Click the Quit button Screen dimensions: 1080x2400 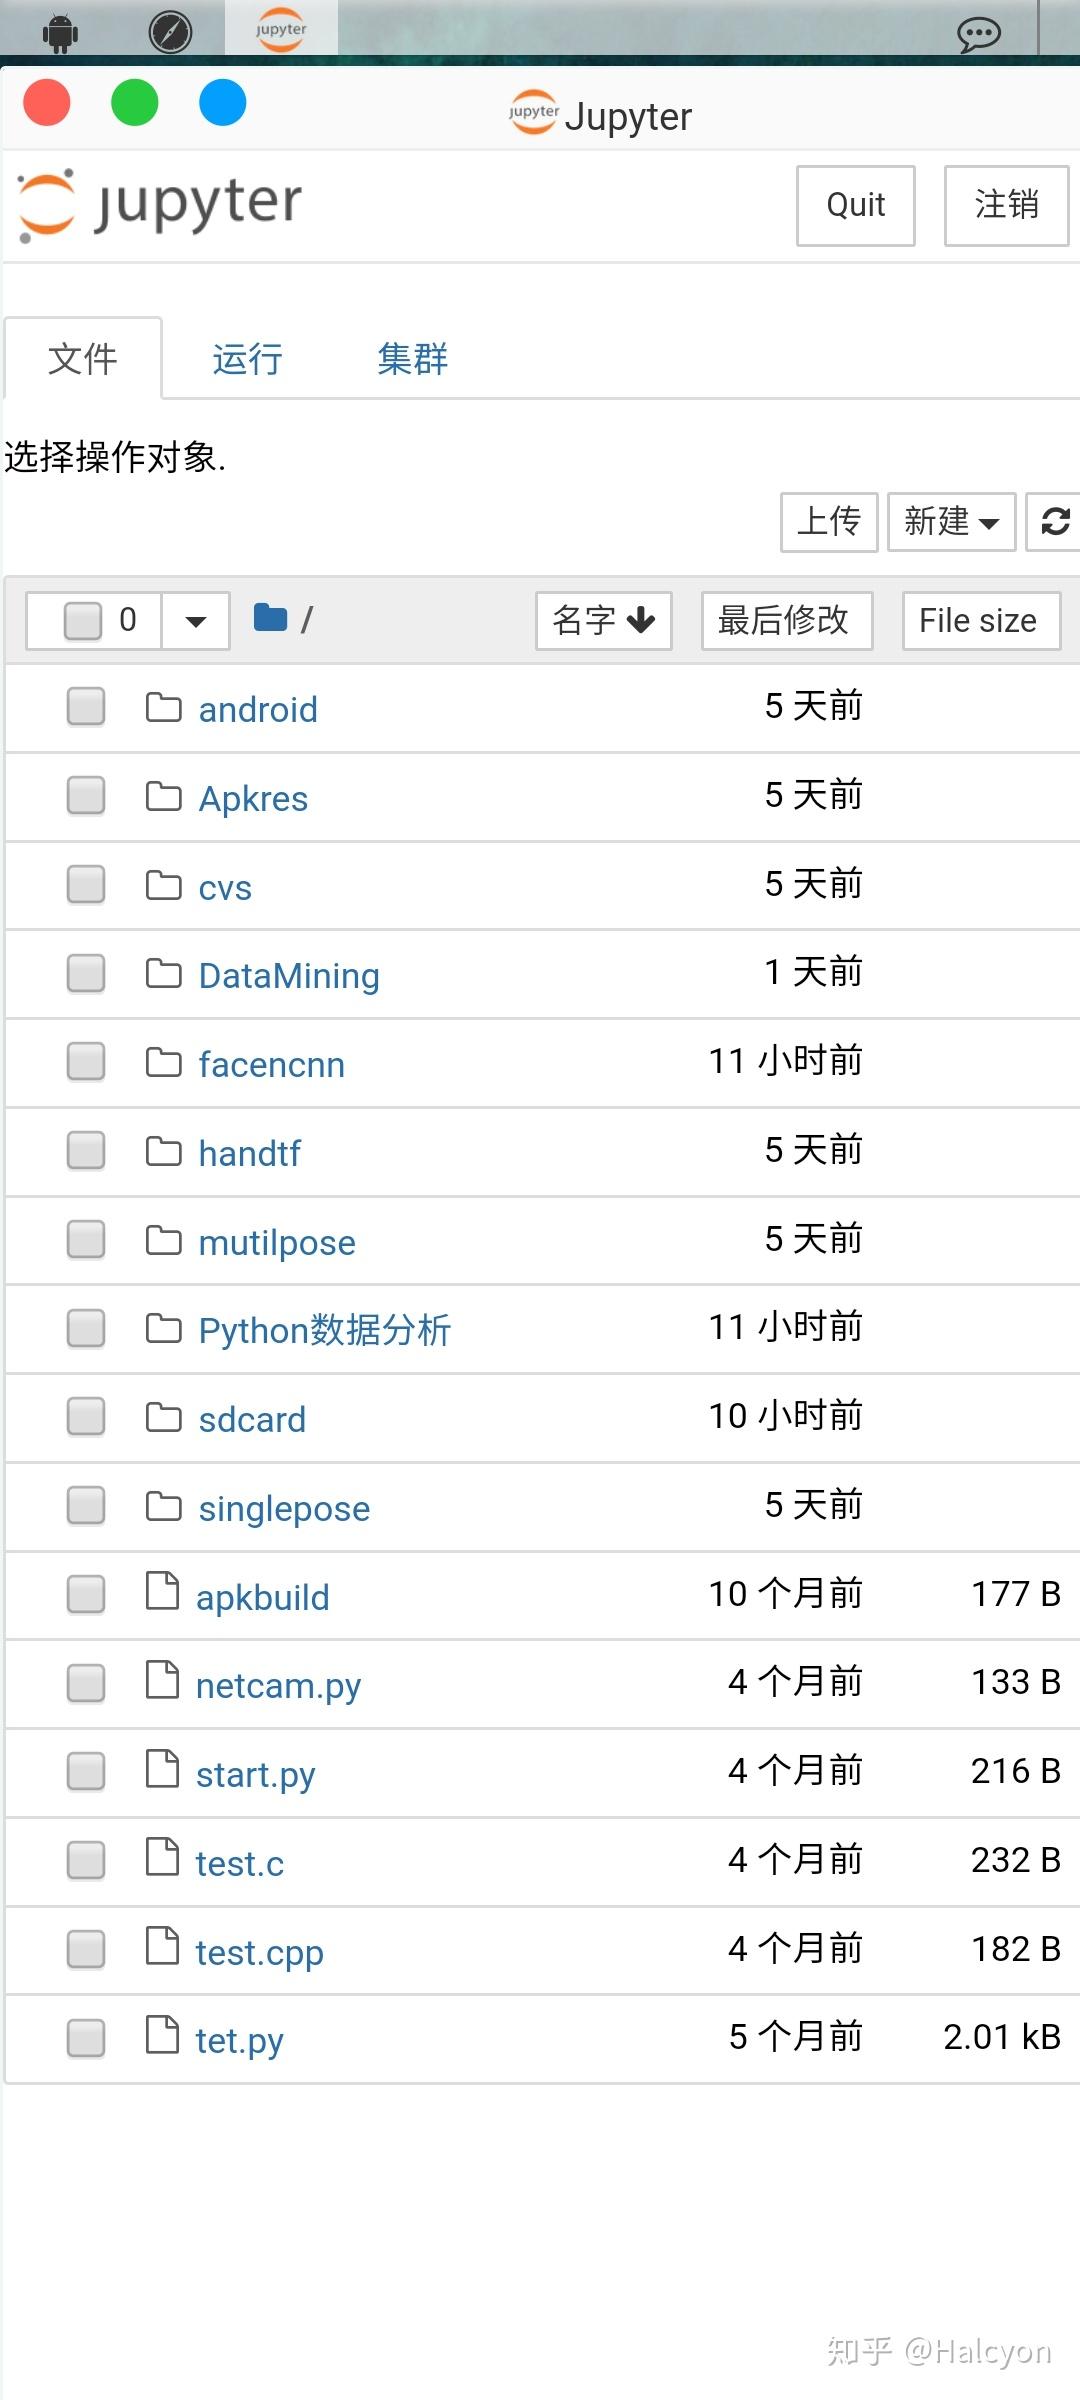click(x=854, y=205)
